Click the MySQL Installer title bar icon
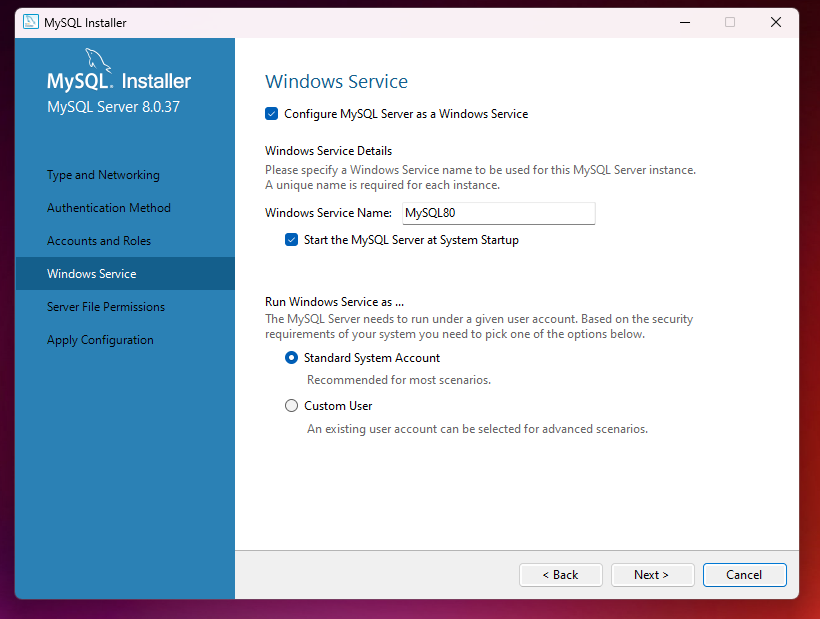Image resolution: width=820 pixels, height=619 pixels. click(x=31, y=22)
